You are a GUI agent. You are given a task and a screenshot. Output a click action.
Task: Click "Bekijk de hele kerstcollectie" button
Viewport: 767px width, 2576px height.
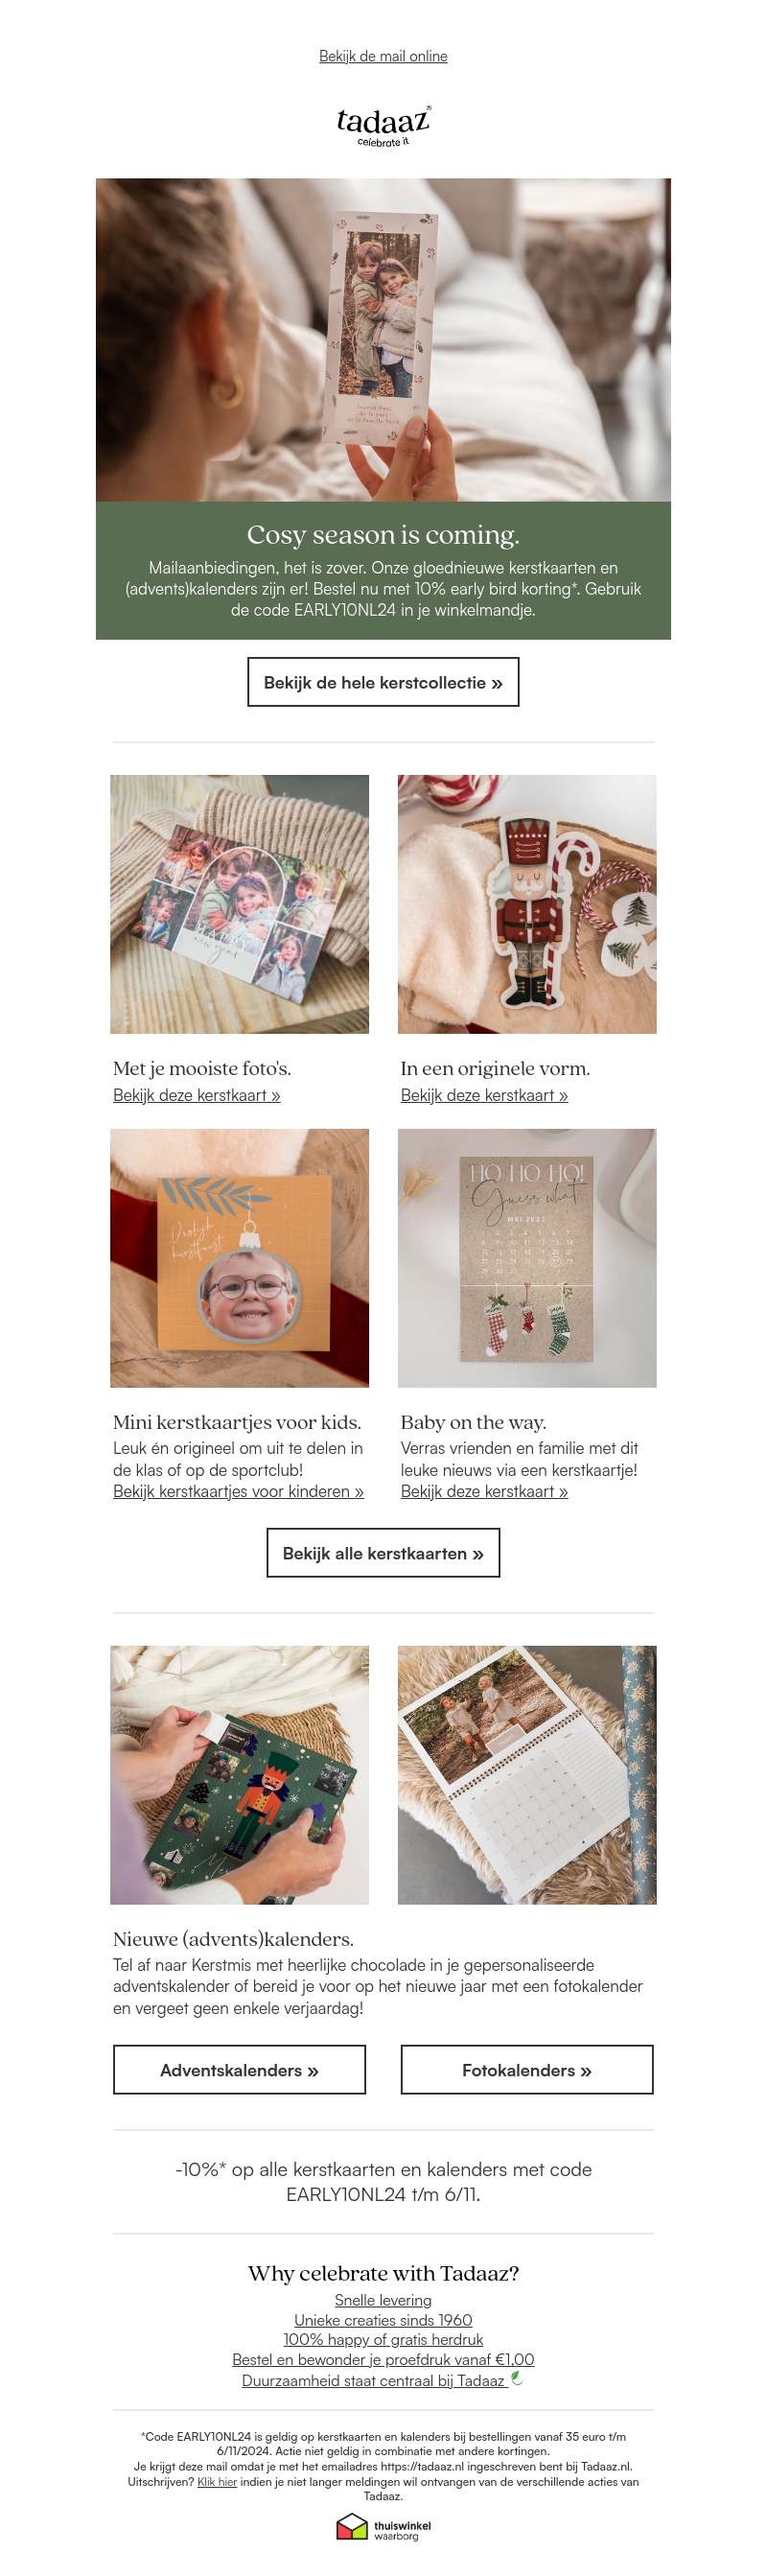(x=383, y=682)
